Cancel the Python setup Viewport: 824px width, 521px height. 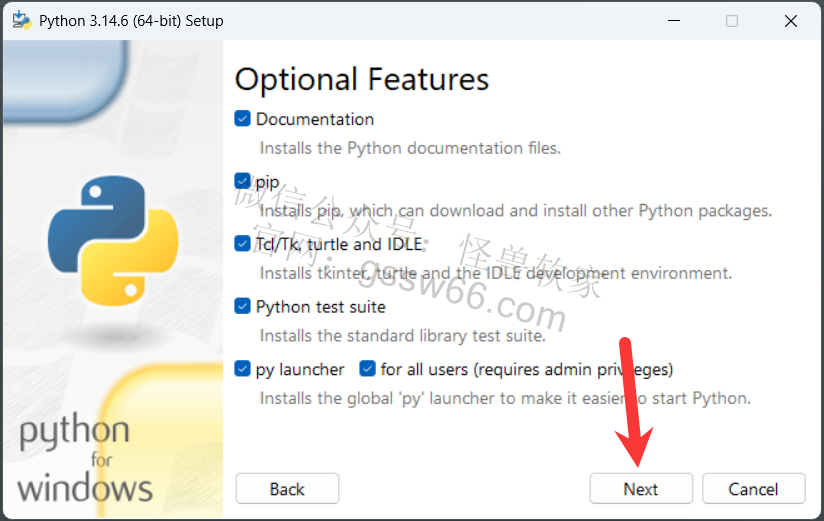pos(753,489)
